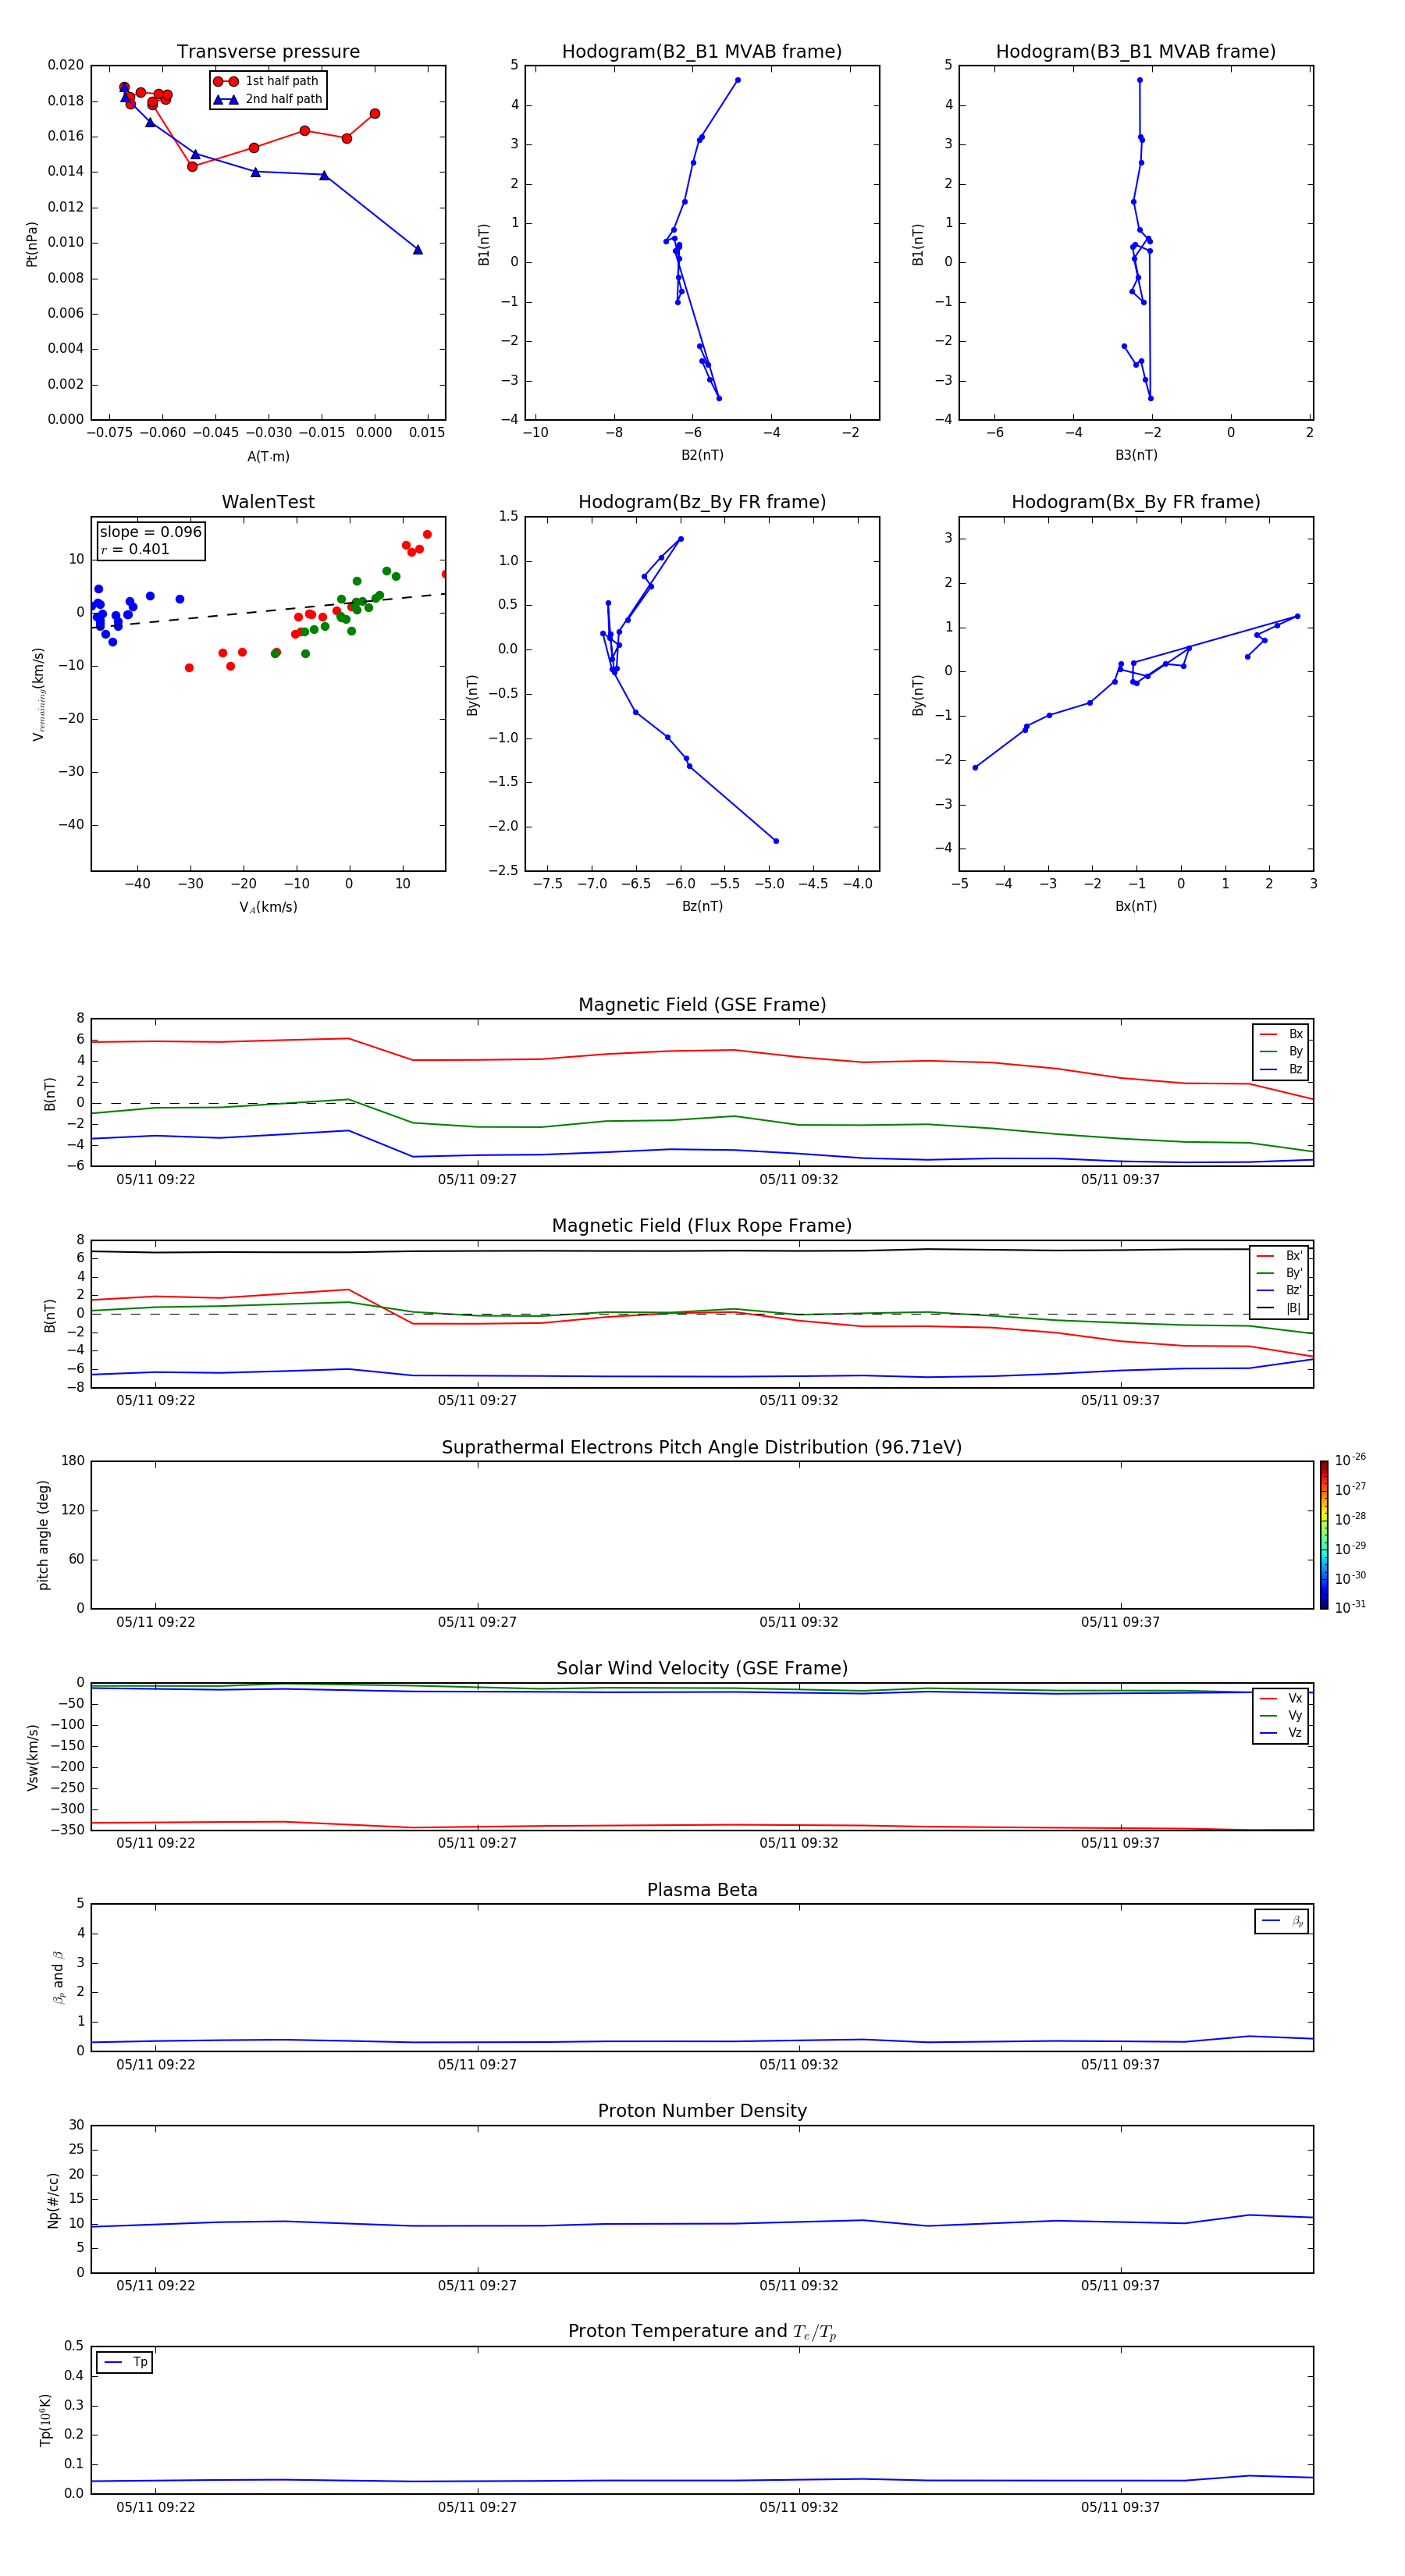
Task: Click the 'Vy' velocity legend entry
Action: 1281,1715
